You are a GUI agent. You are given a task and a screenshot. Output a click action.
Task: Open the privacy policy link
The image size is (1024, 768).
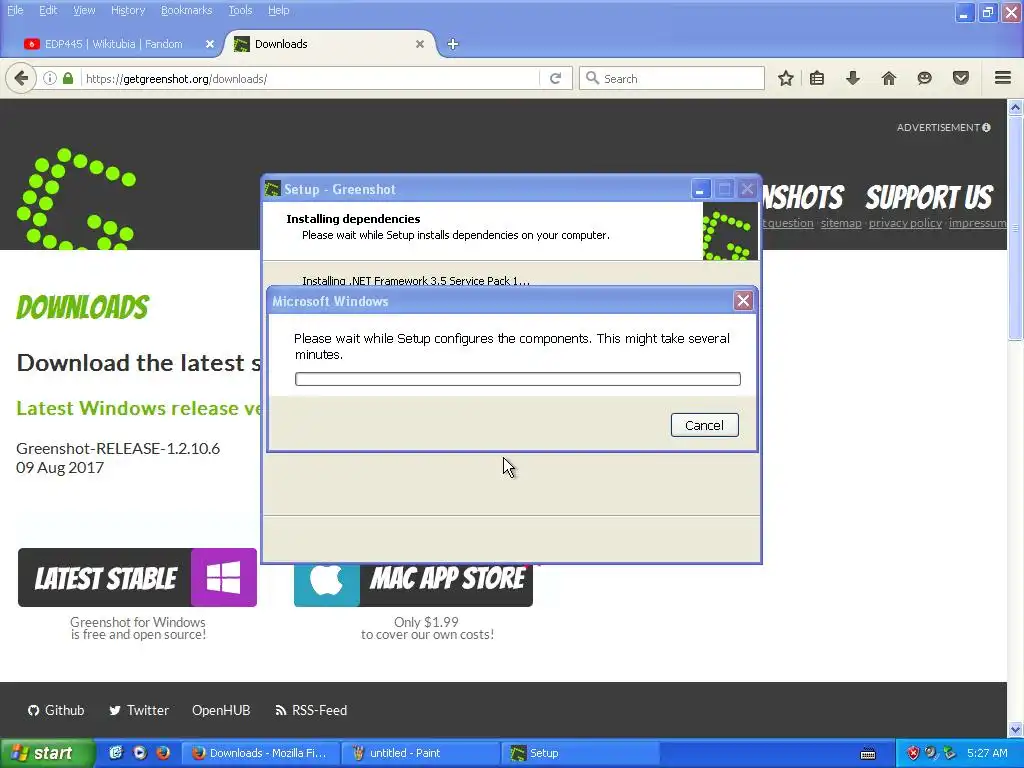tap(905, 223)
